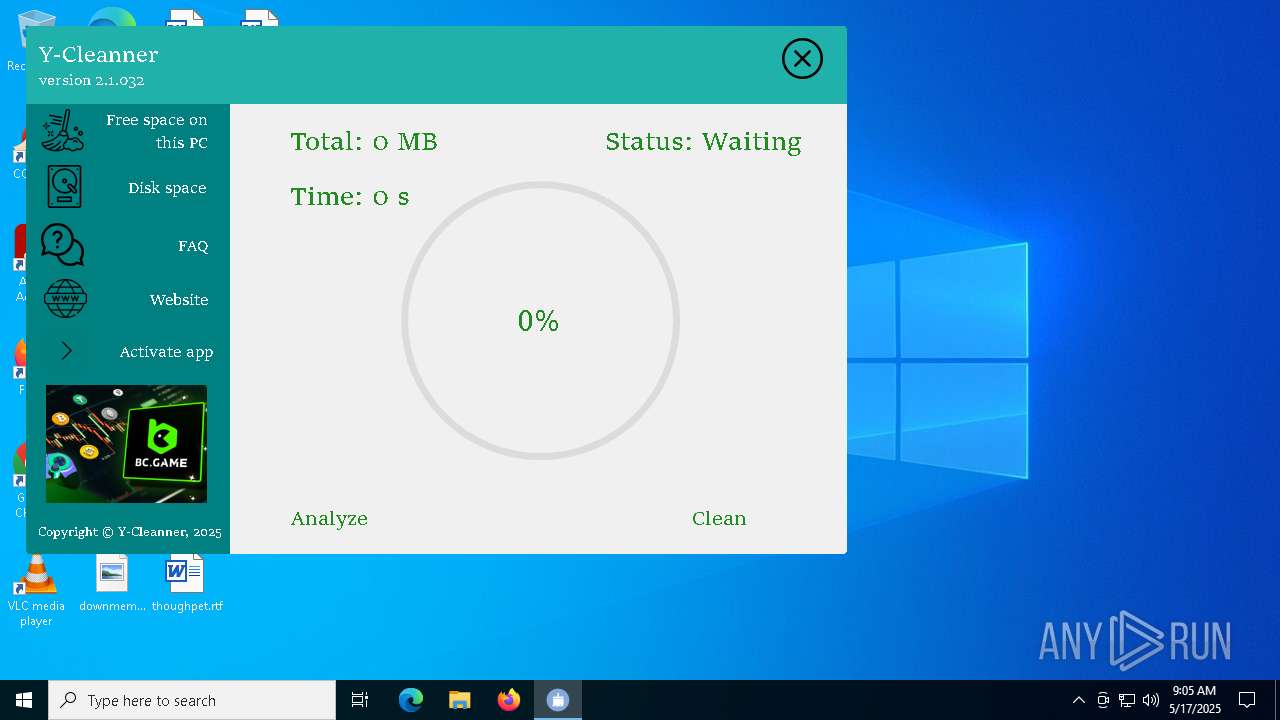Click the BC.GAME advertisement banner
This screenshot has height=720, width=1280.
click(126, 444)
